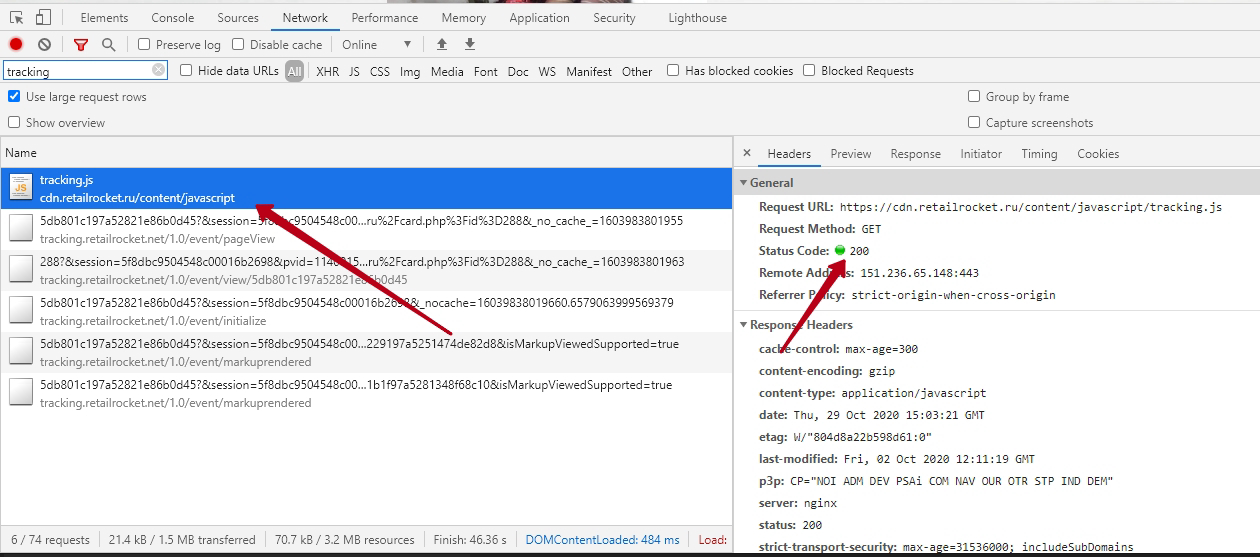Viewport: 1260px width, 557px height.
Task: Click the export HAR download arrow
Action: click(x=469, y=44)
